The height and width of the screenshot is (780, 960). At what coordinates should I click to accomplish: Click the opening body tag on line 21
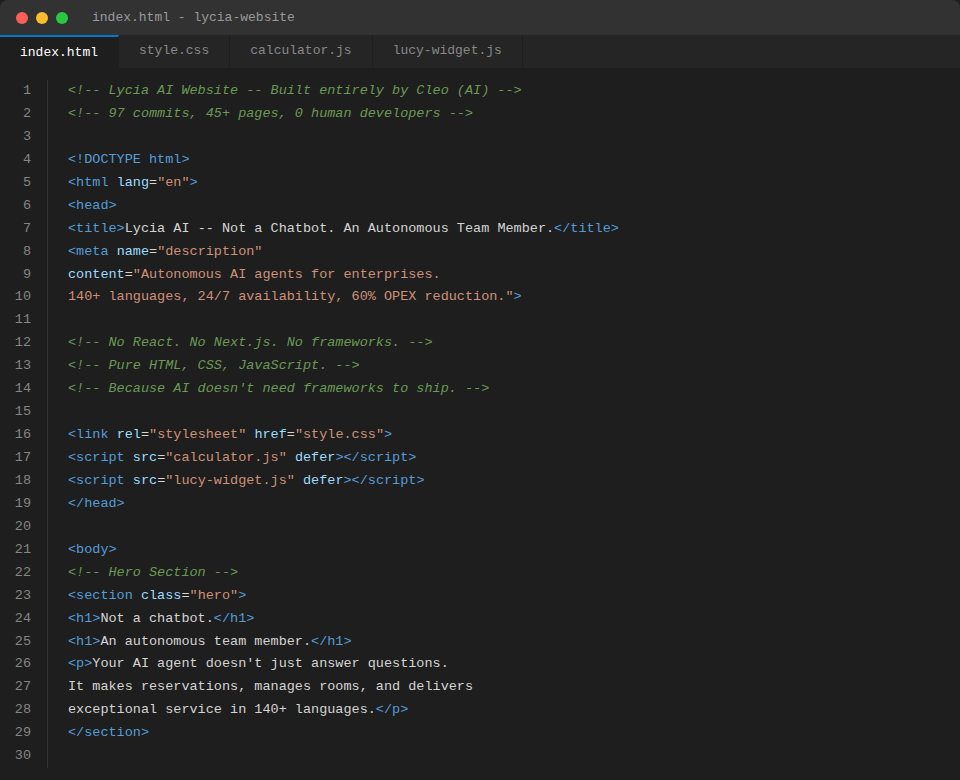pyautogui.click(x=91, y=548)
